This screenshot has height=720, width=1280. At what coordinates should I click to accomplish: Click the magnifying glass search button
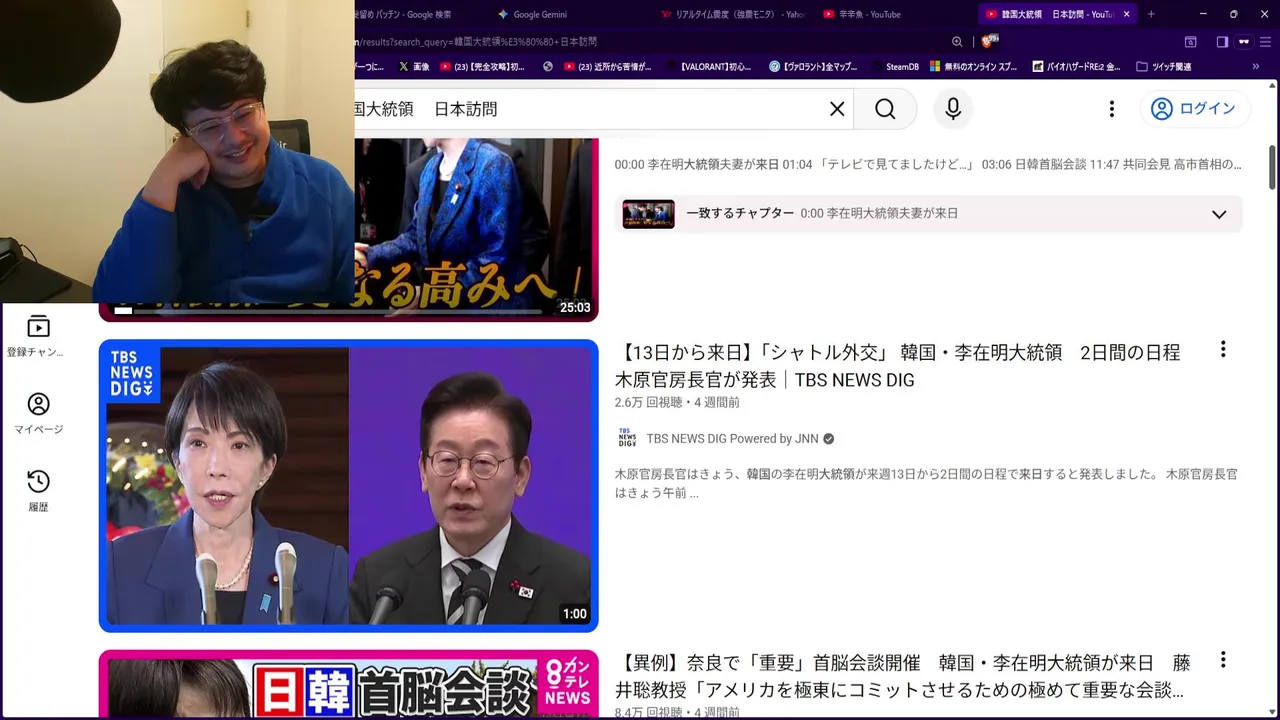(885, 109)
